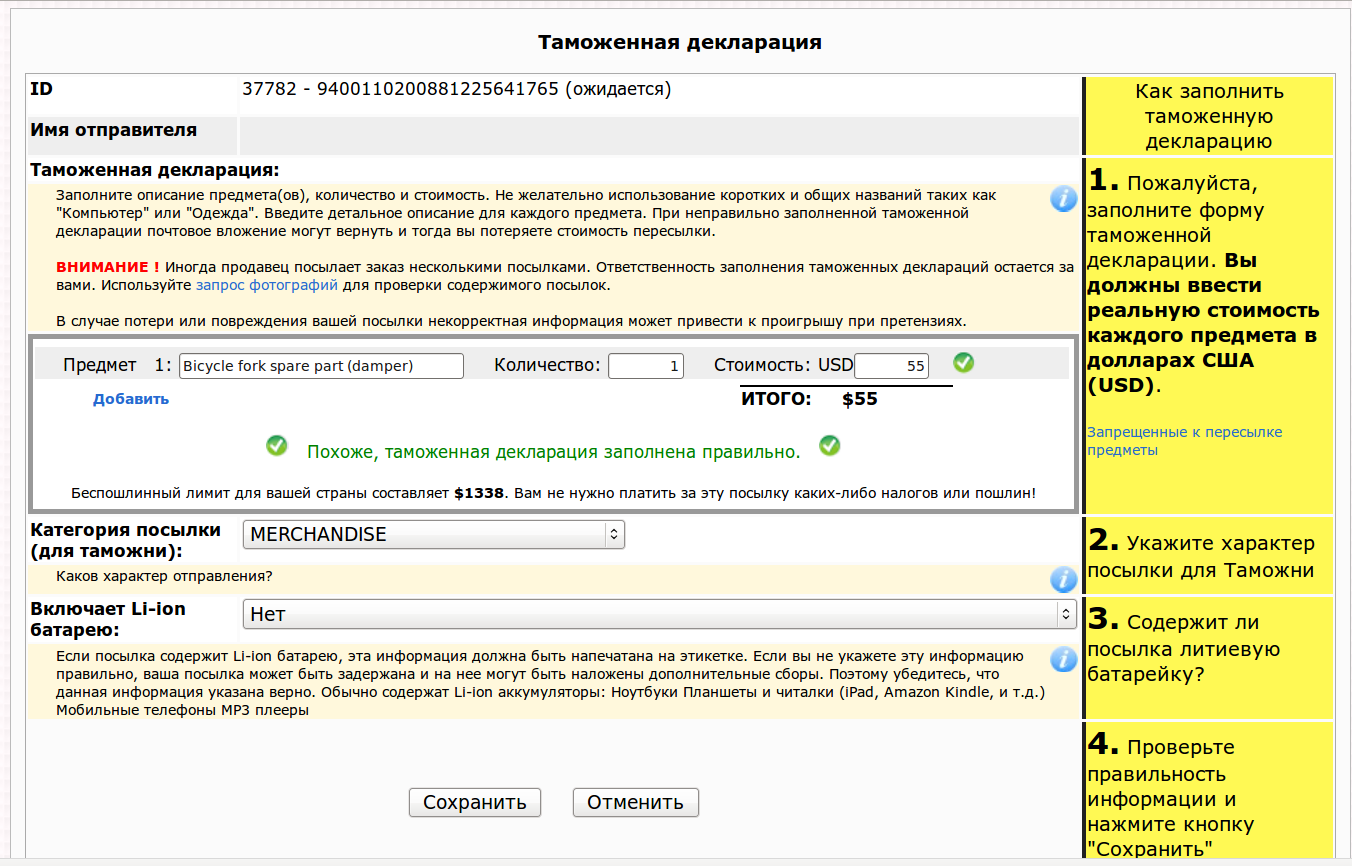Viewport: 1352px width, 866px height.
Task: Click the Количество quantity input field
Action: pyautogui.click(x=646, y=366)
